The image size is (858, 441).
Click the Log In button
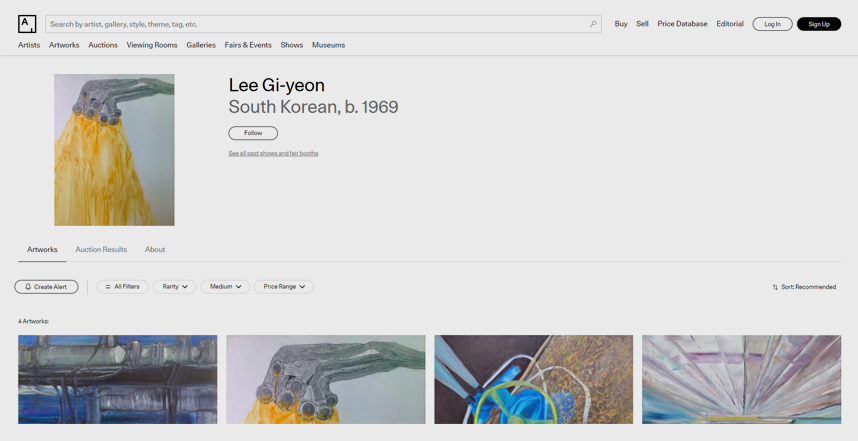coord(772,24)
